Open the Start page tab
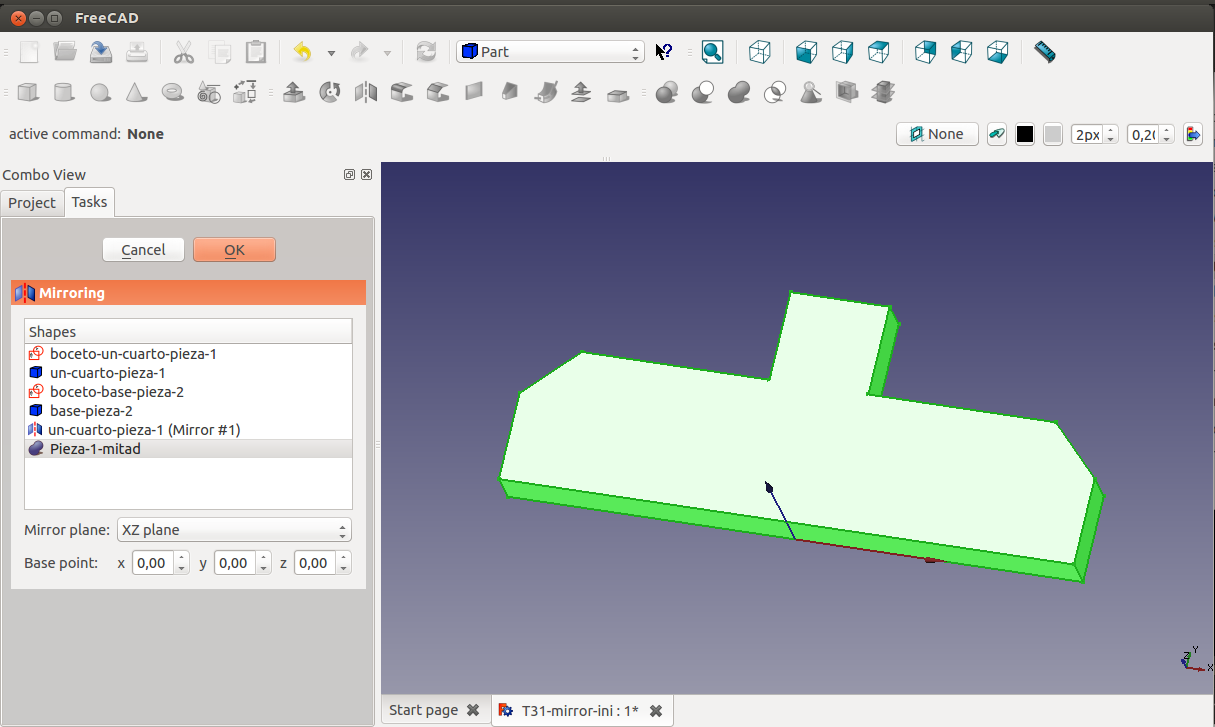The width and height of the screenshot is (1215, 727). point(423,710)
